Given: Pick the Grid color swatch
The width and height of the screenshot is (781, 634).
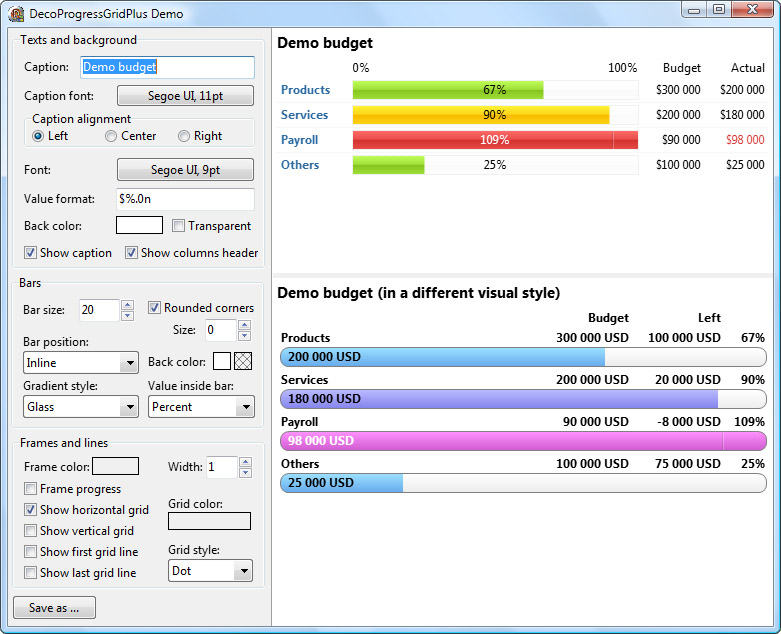Looking at the screenshot, I should tap(209, 521).
